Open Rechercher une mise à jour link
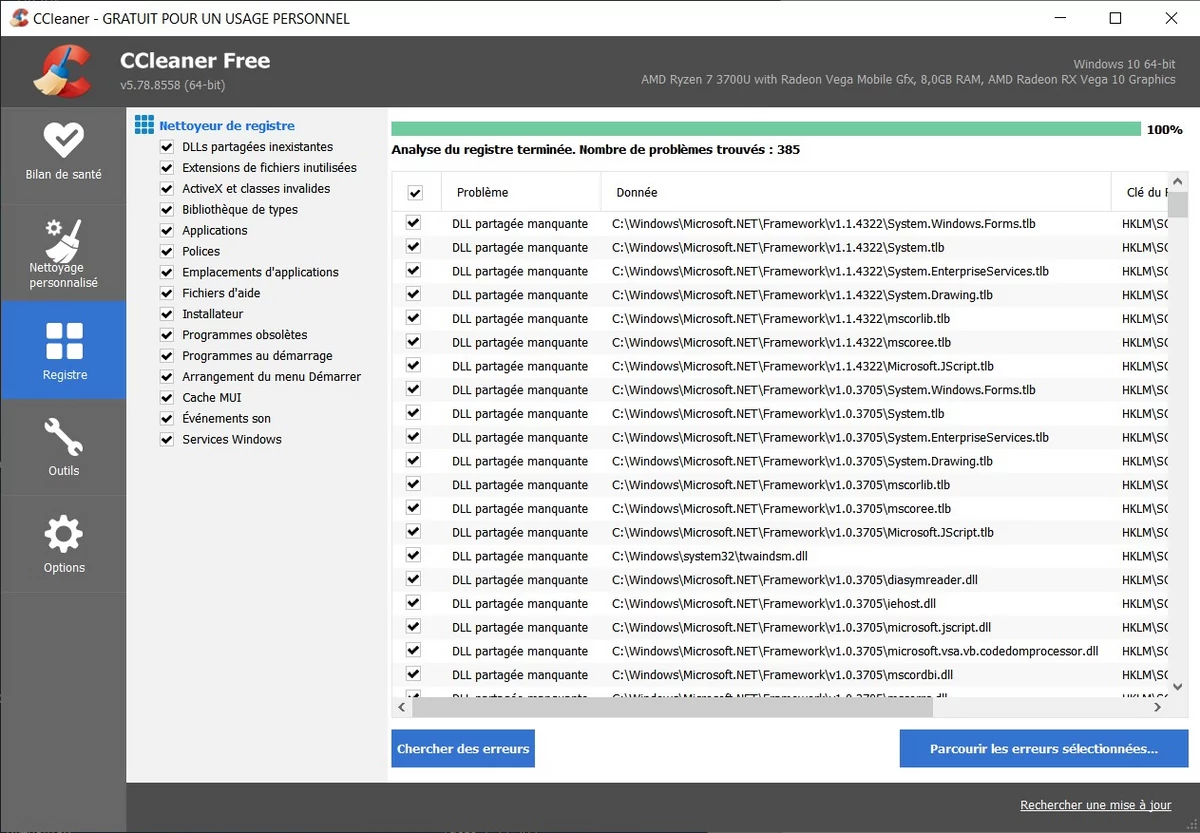The width and height of the screenshot is (1200, 833). point(1096,805)
